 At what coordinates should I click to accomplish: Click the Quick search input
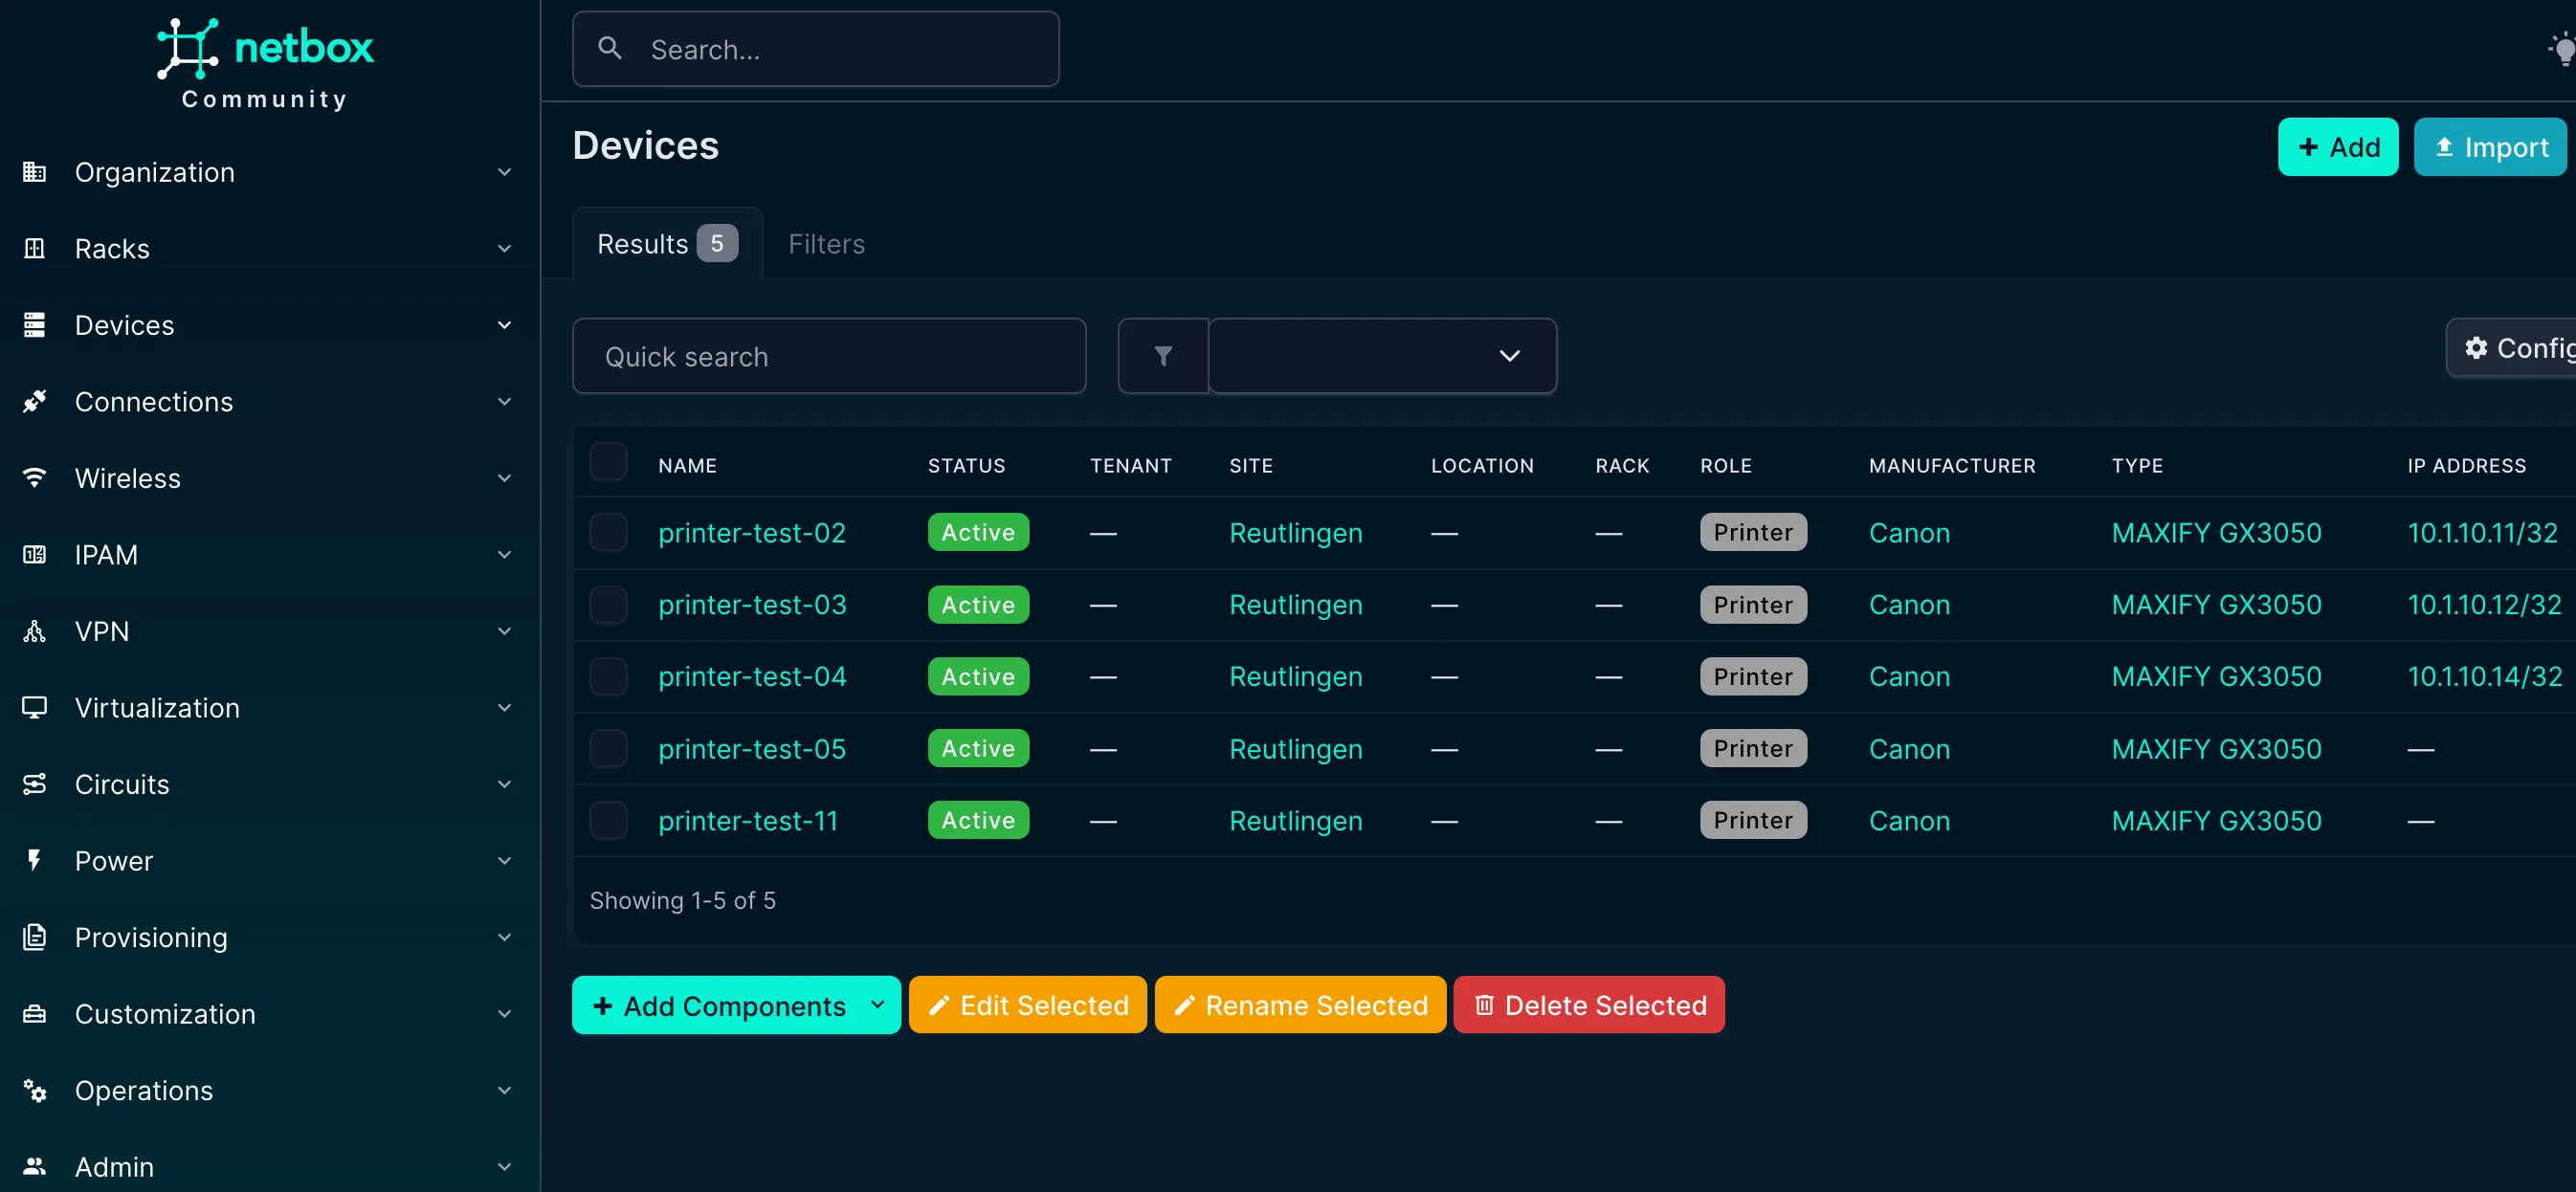[829, 356]
